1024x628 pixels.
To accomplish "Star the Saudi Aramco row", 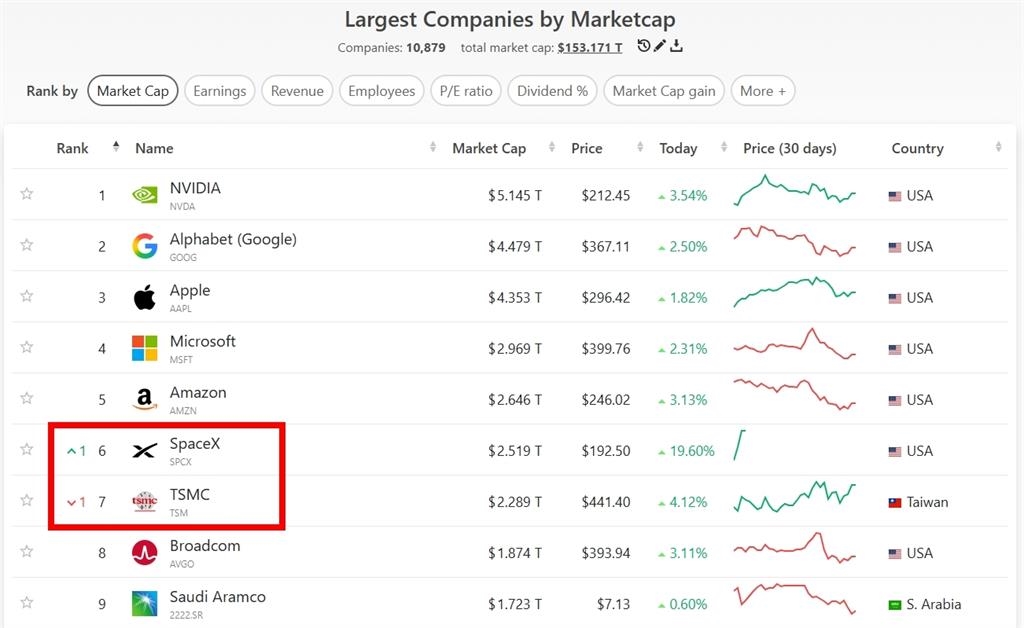I will click(x=27, y=603).
